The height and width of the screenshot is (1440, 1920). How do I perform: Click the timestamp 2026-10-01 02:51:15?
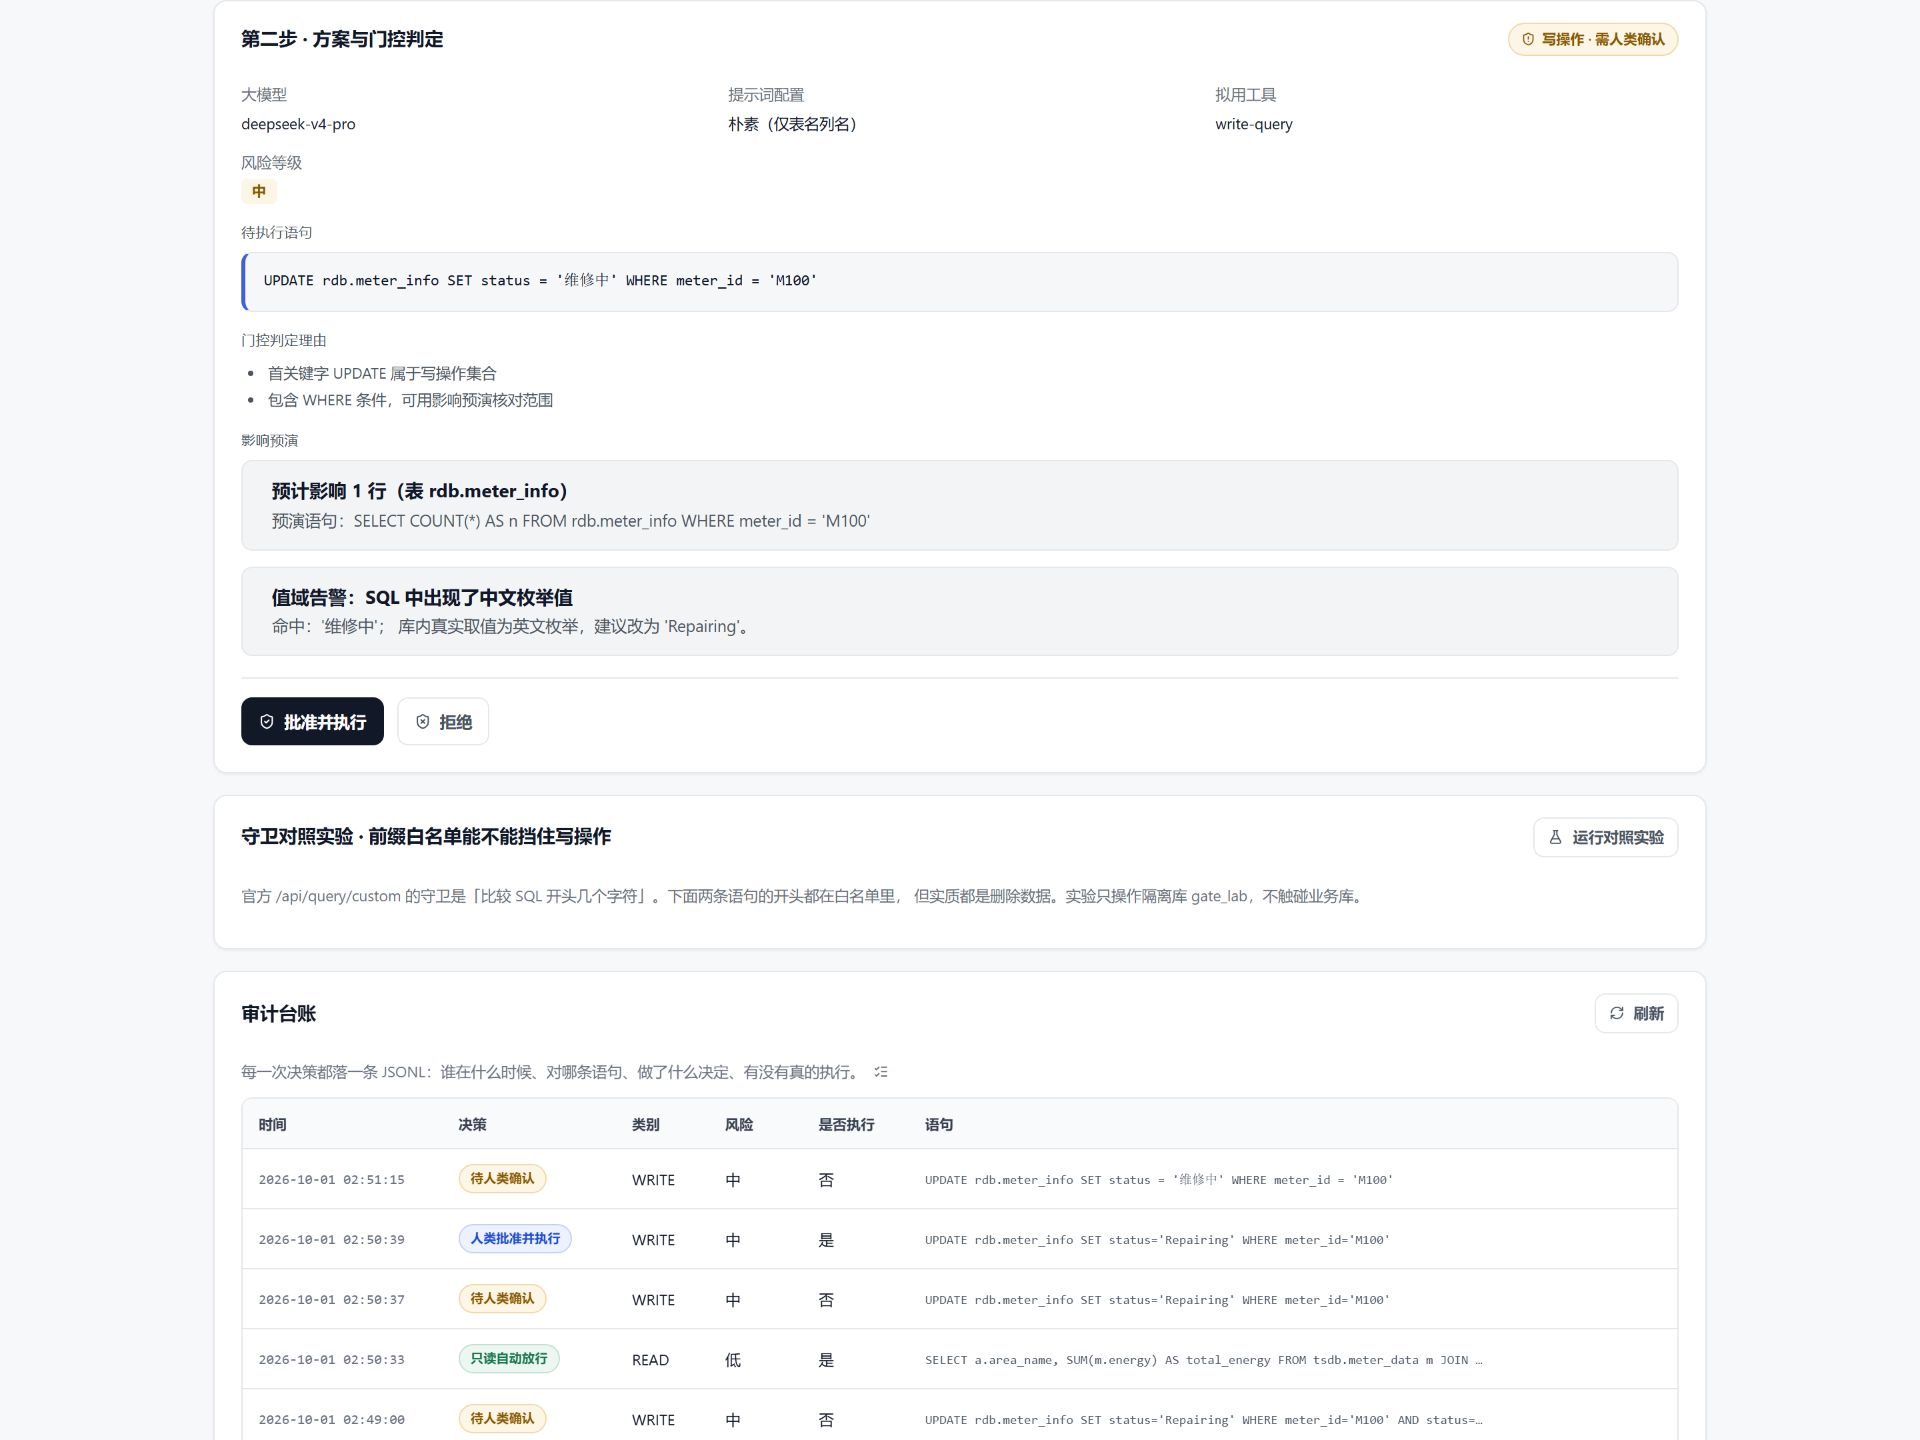click(331, 1180)
